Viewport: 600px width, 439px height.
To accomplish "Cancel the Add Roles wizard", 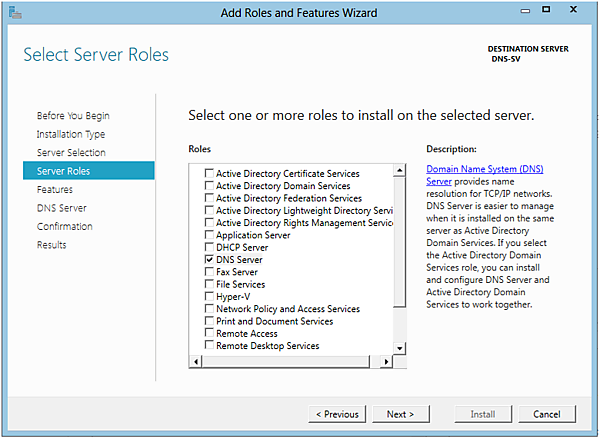I will (x=547, y=414).
